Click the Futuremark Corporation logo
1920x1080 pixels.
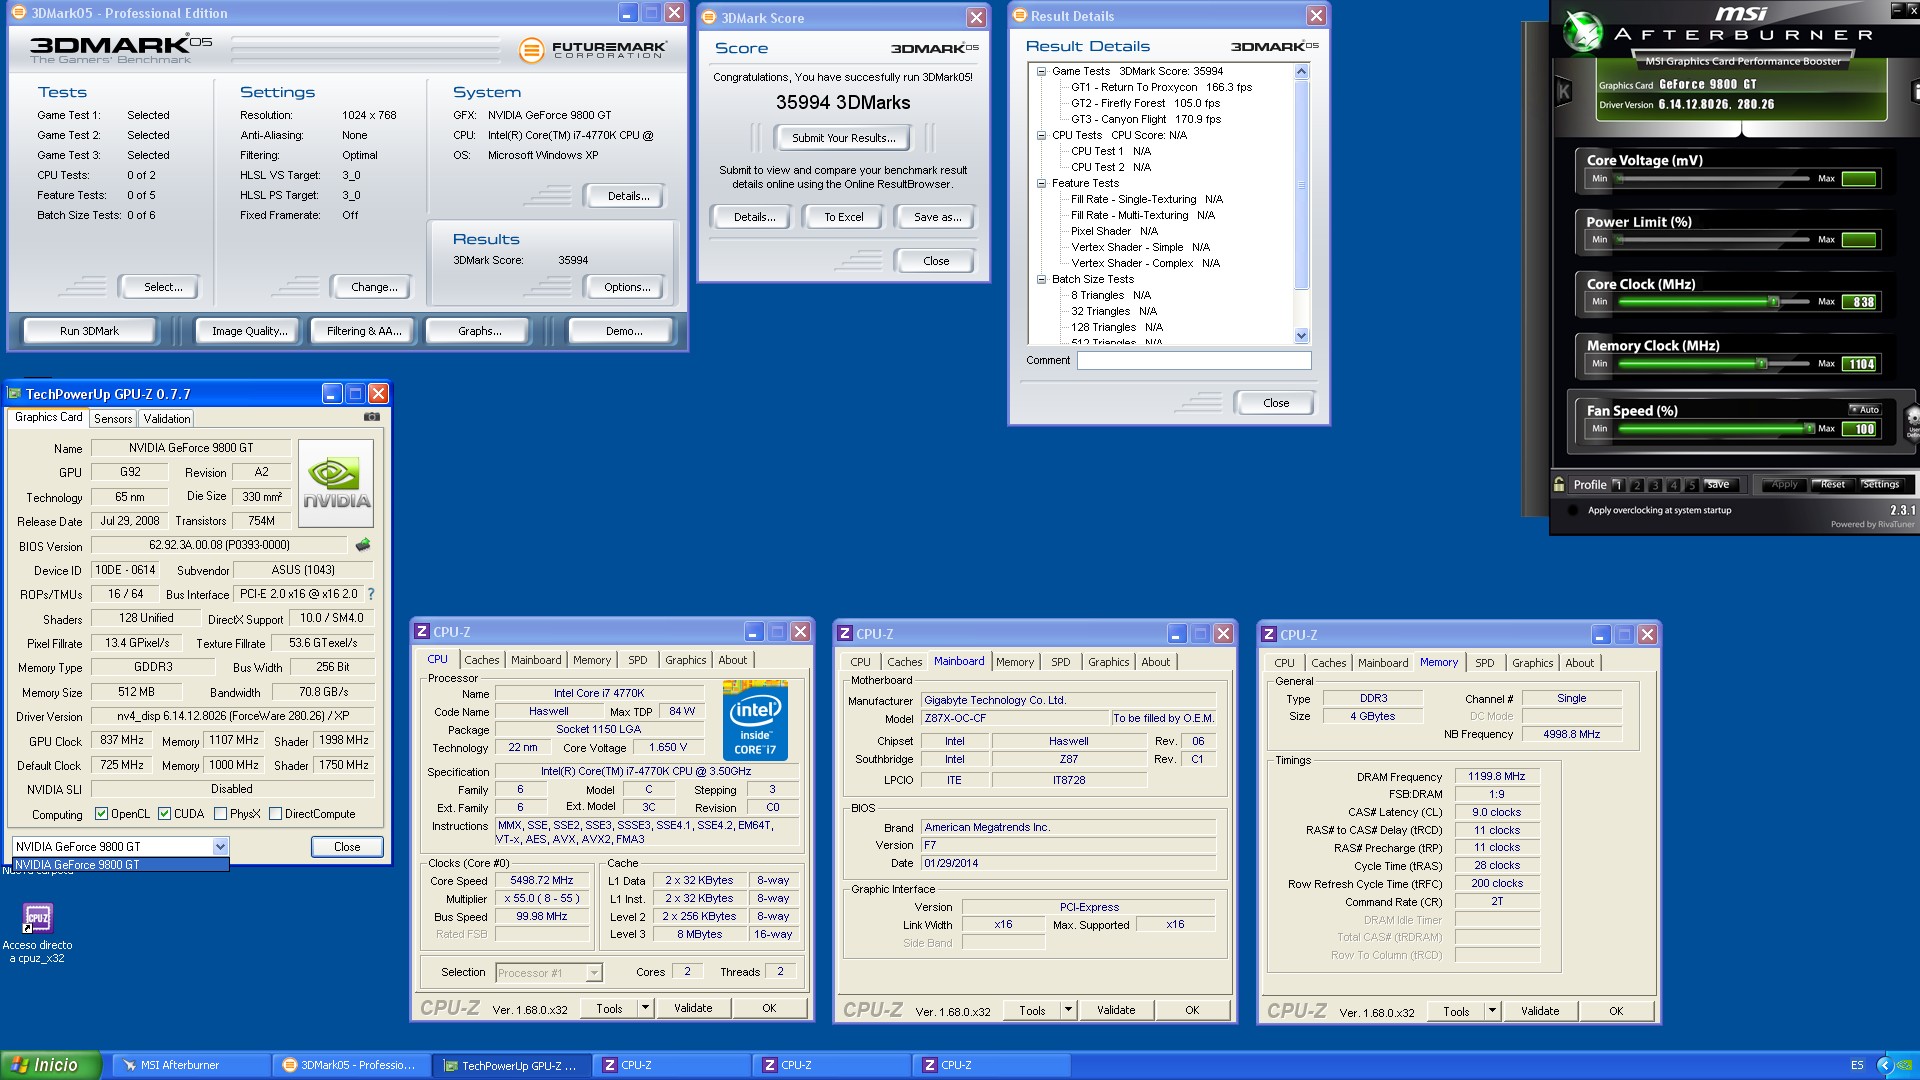tap(594, 49)
